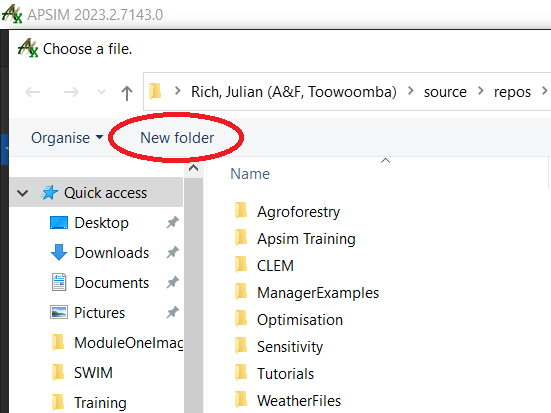Select the Optimisation folder
Image resolution: width=551 pixels, height=413 pixels.
pos(300,320)
